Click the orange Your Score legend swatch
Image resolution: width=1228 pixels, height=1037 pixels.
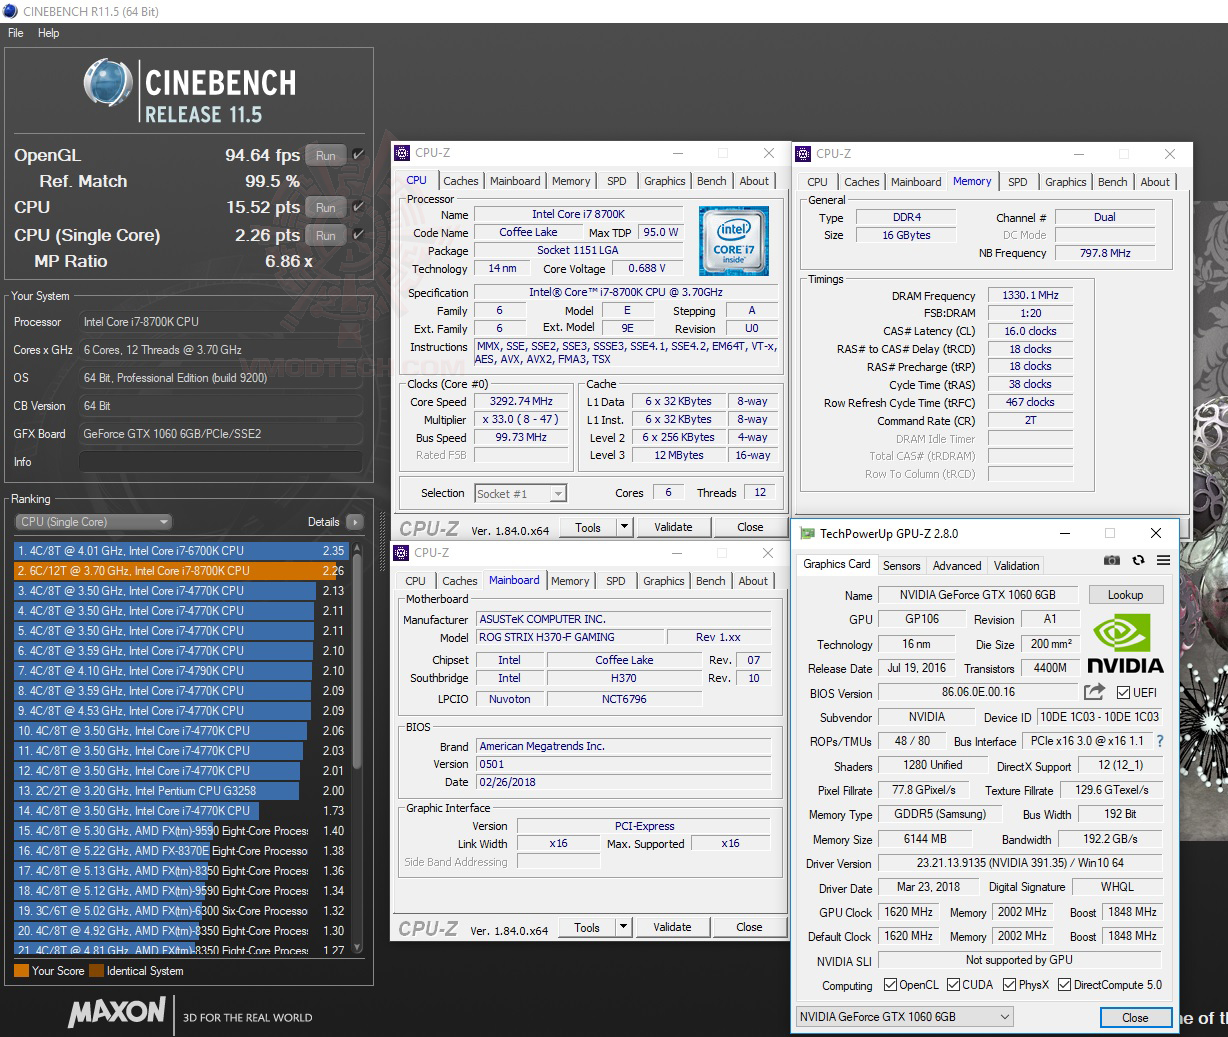[x=21, y=970]
